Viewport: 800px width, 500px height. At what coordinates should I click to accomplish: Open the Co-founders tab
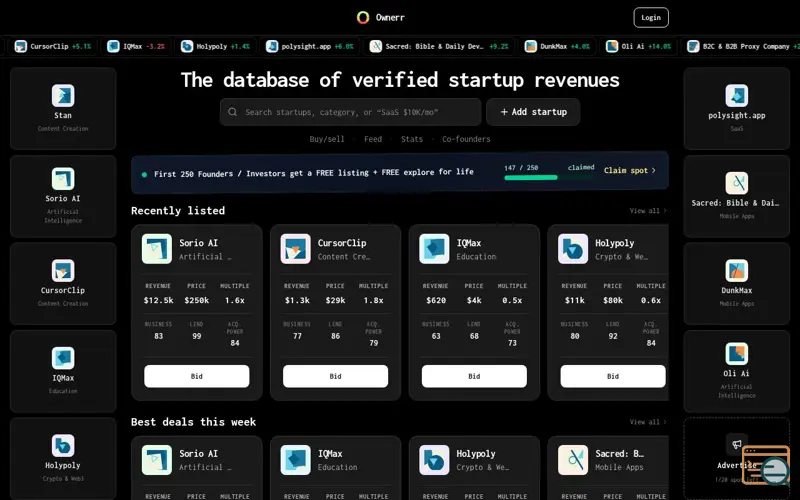466,139
